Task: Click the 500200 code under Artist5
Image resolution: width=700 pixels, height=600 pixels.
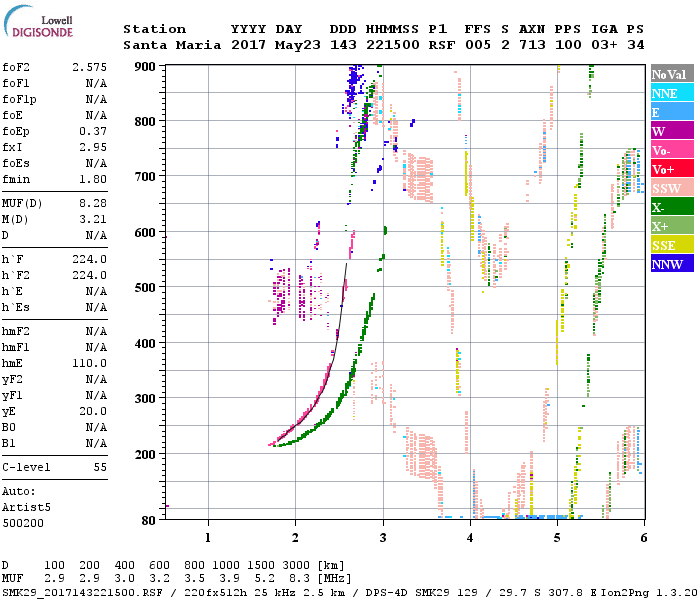Action: (23, 523)
